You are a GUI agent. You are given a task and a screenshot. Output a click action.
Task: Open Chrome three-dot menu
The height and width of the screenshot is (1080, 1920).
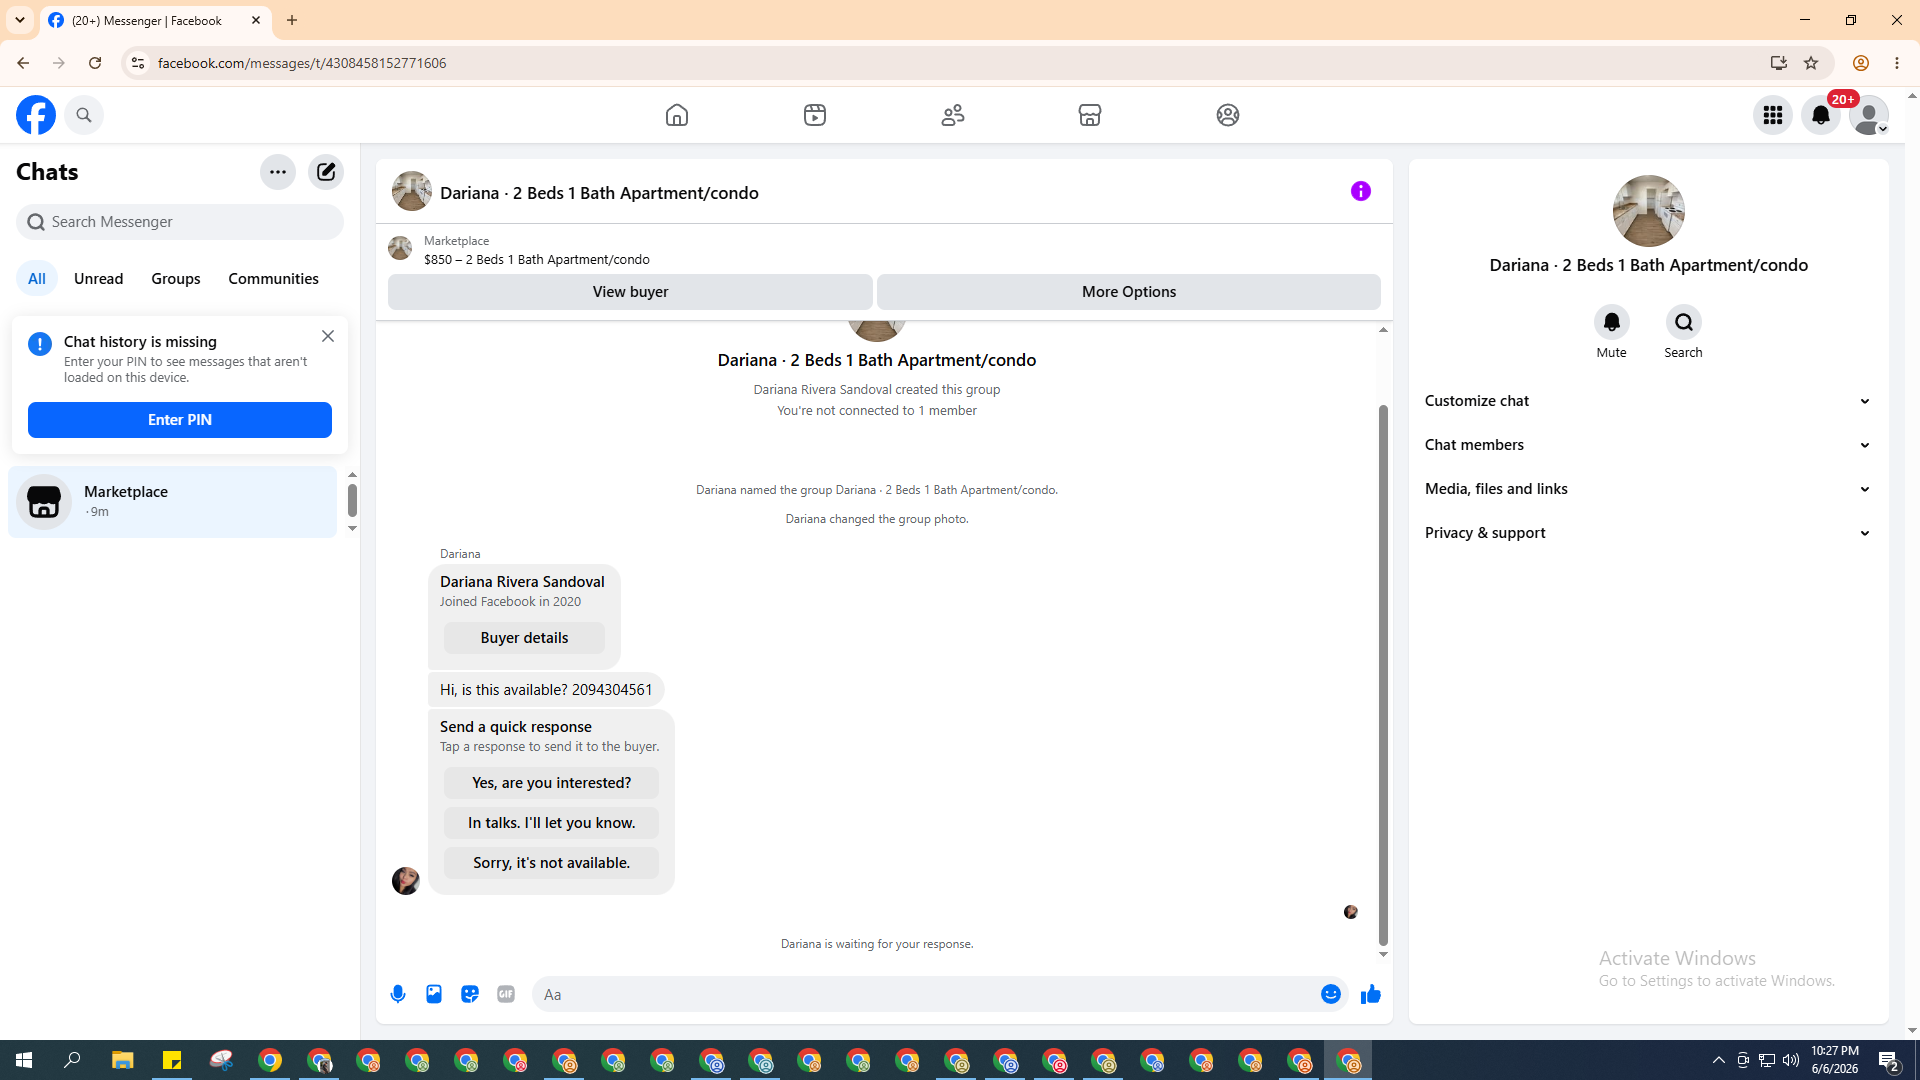1897,63
